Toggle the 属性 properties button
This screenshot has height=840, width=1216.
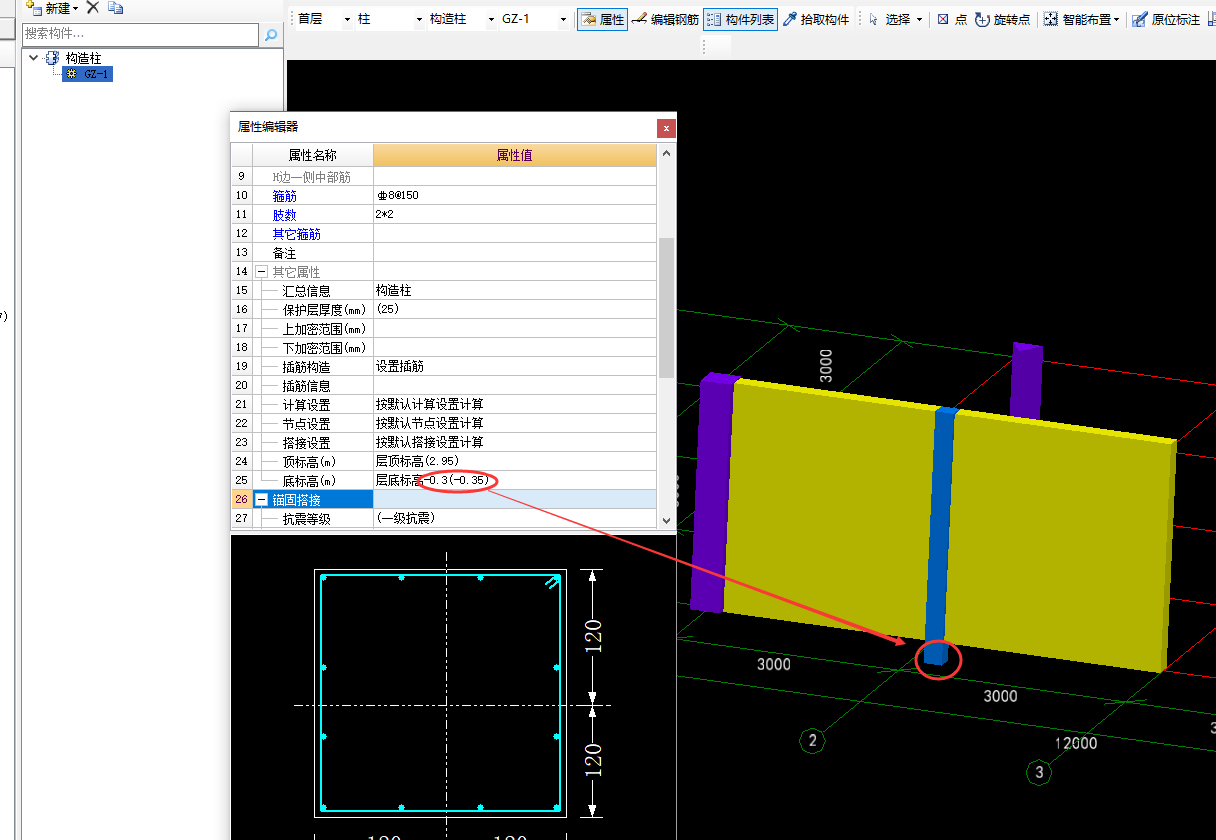(603, 19)
